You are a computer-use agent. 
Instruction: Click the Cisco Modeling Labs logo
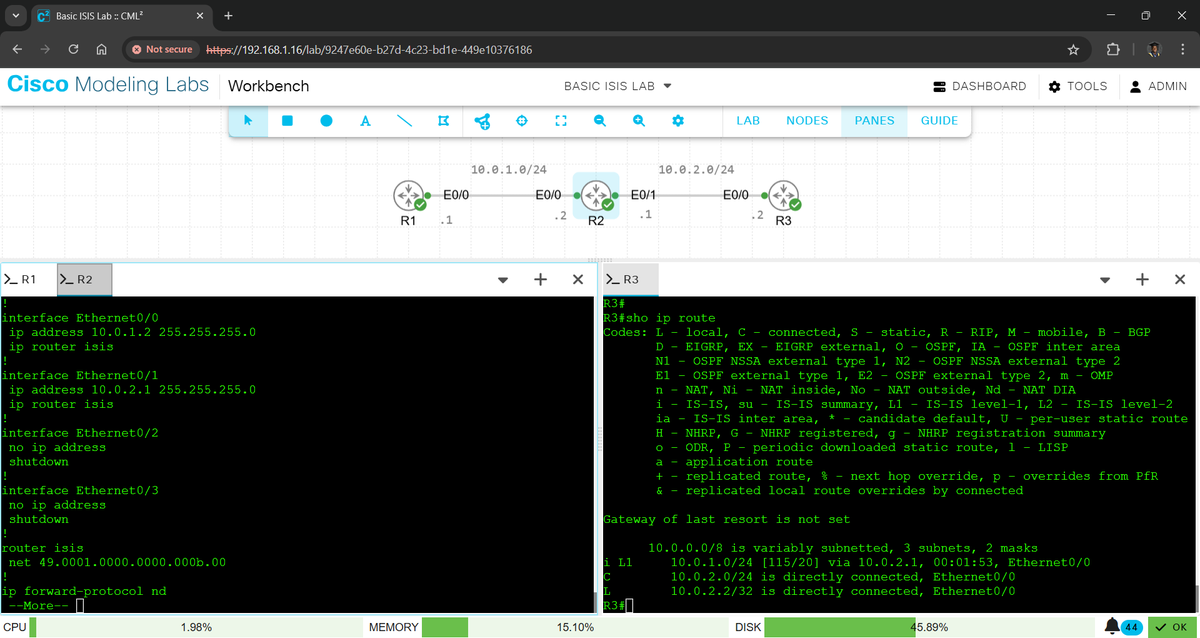point(108,85)
